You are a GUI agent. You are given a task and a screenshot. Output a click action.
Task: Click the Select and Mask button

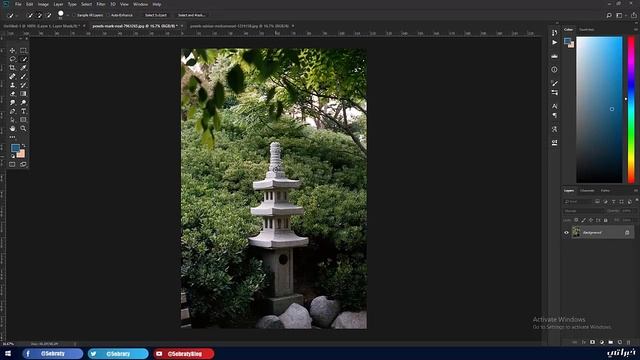[x=191, y=15]
